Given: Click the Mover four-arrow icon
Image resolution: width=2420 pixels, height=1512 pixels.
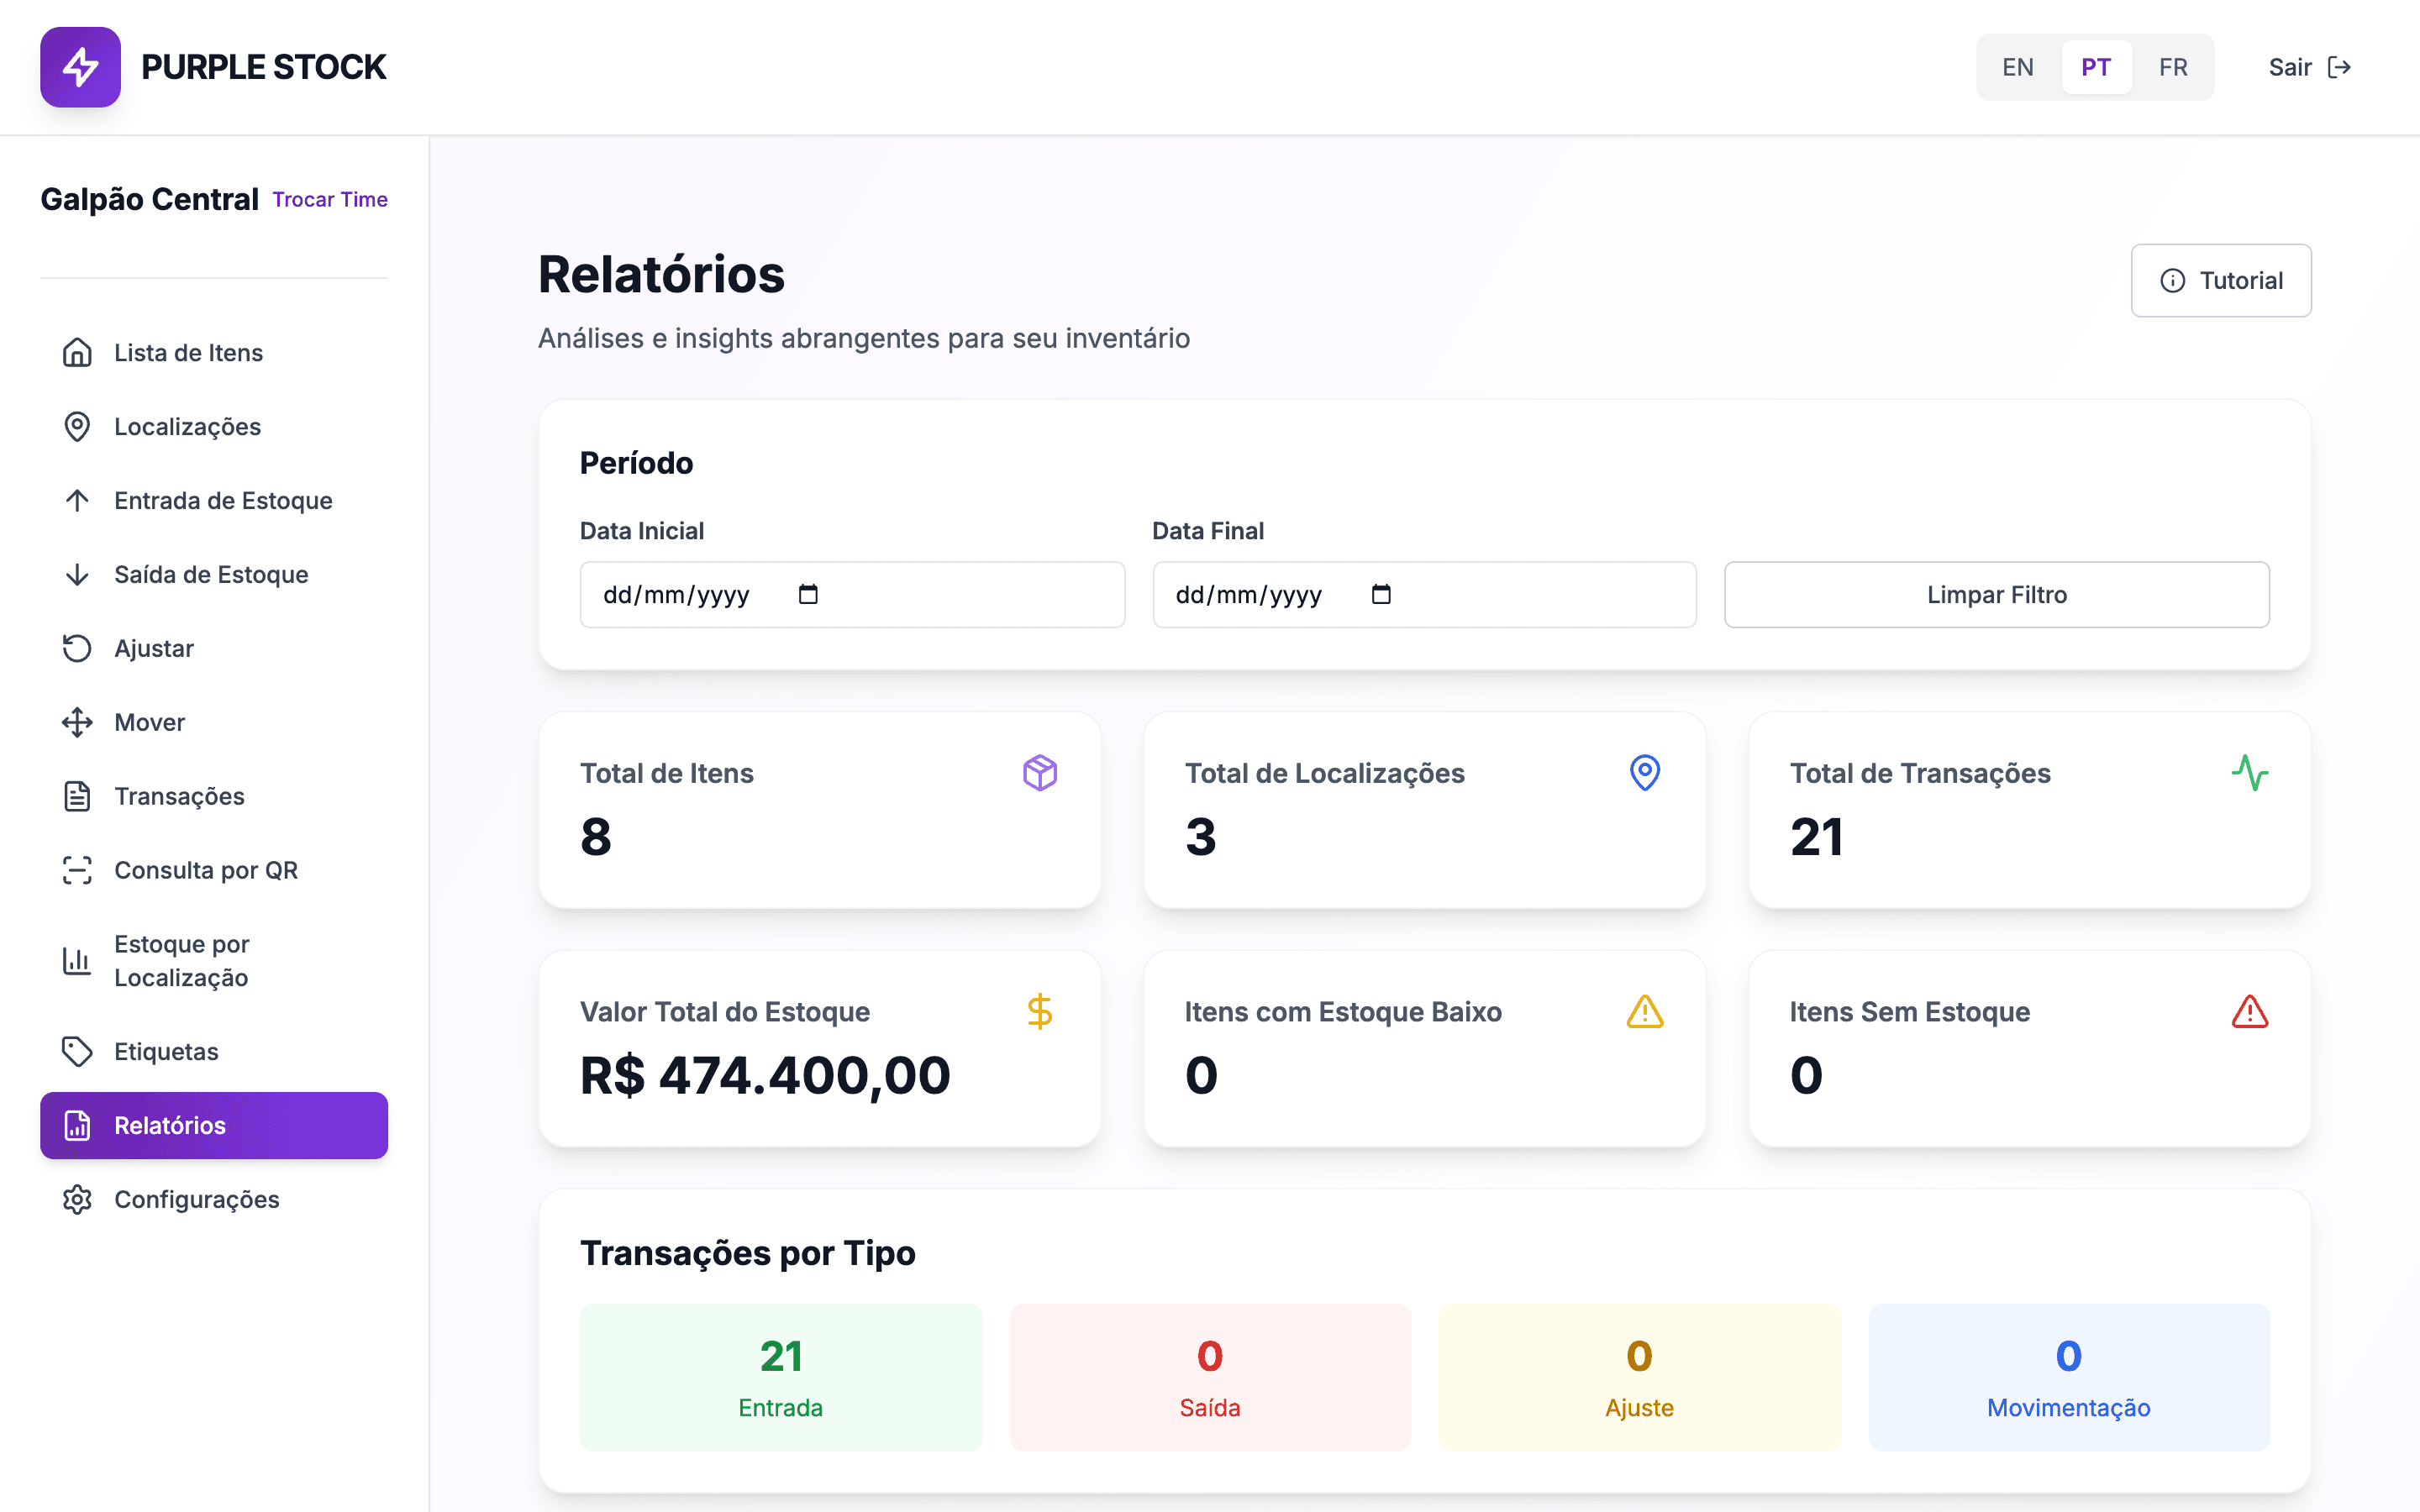Looking at the screenshot, I should point(77,723).
